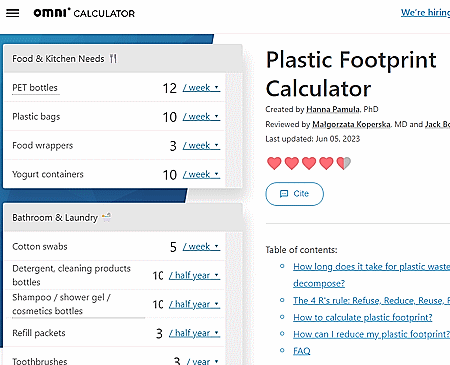The width and height of the screenshot is (450, 365).
Task: Click the Cotton swabs label
Action: pos(40,247)
